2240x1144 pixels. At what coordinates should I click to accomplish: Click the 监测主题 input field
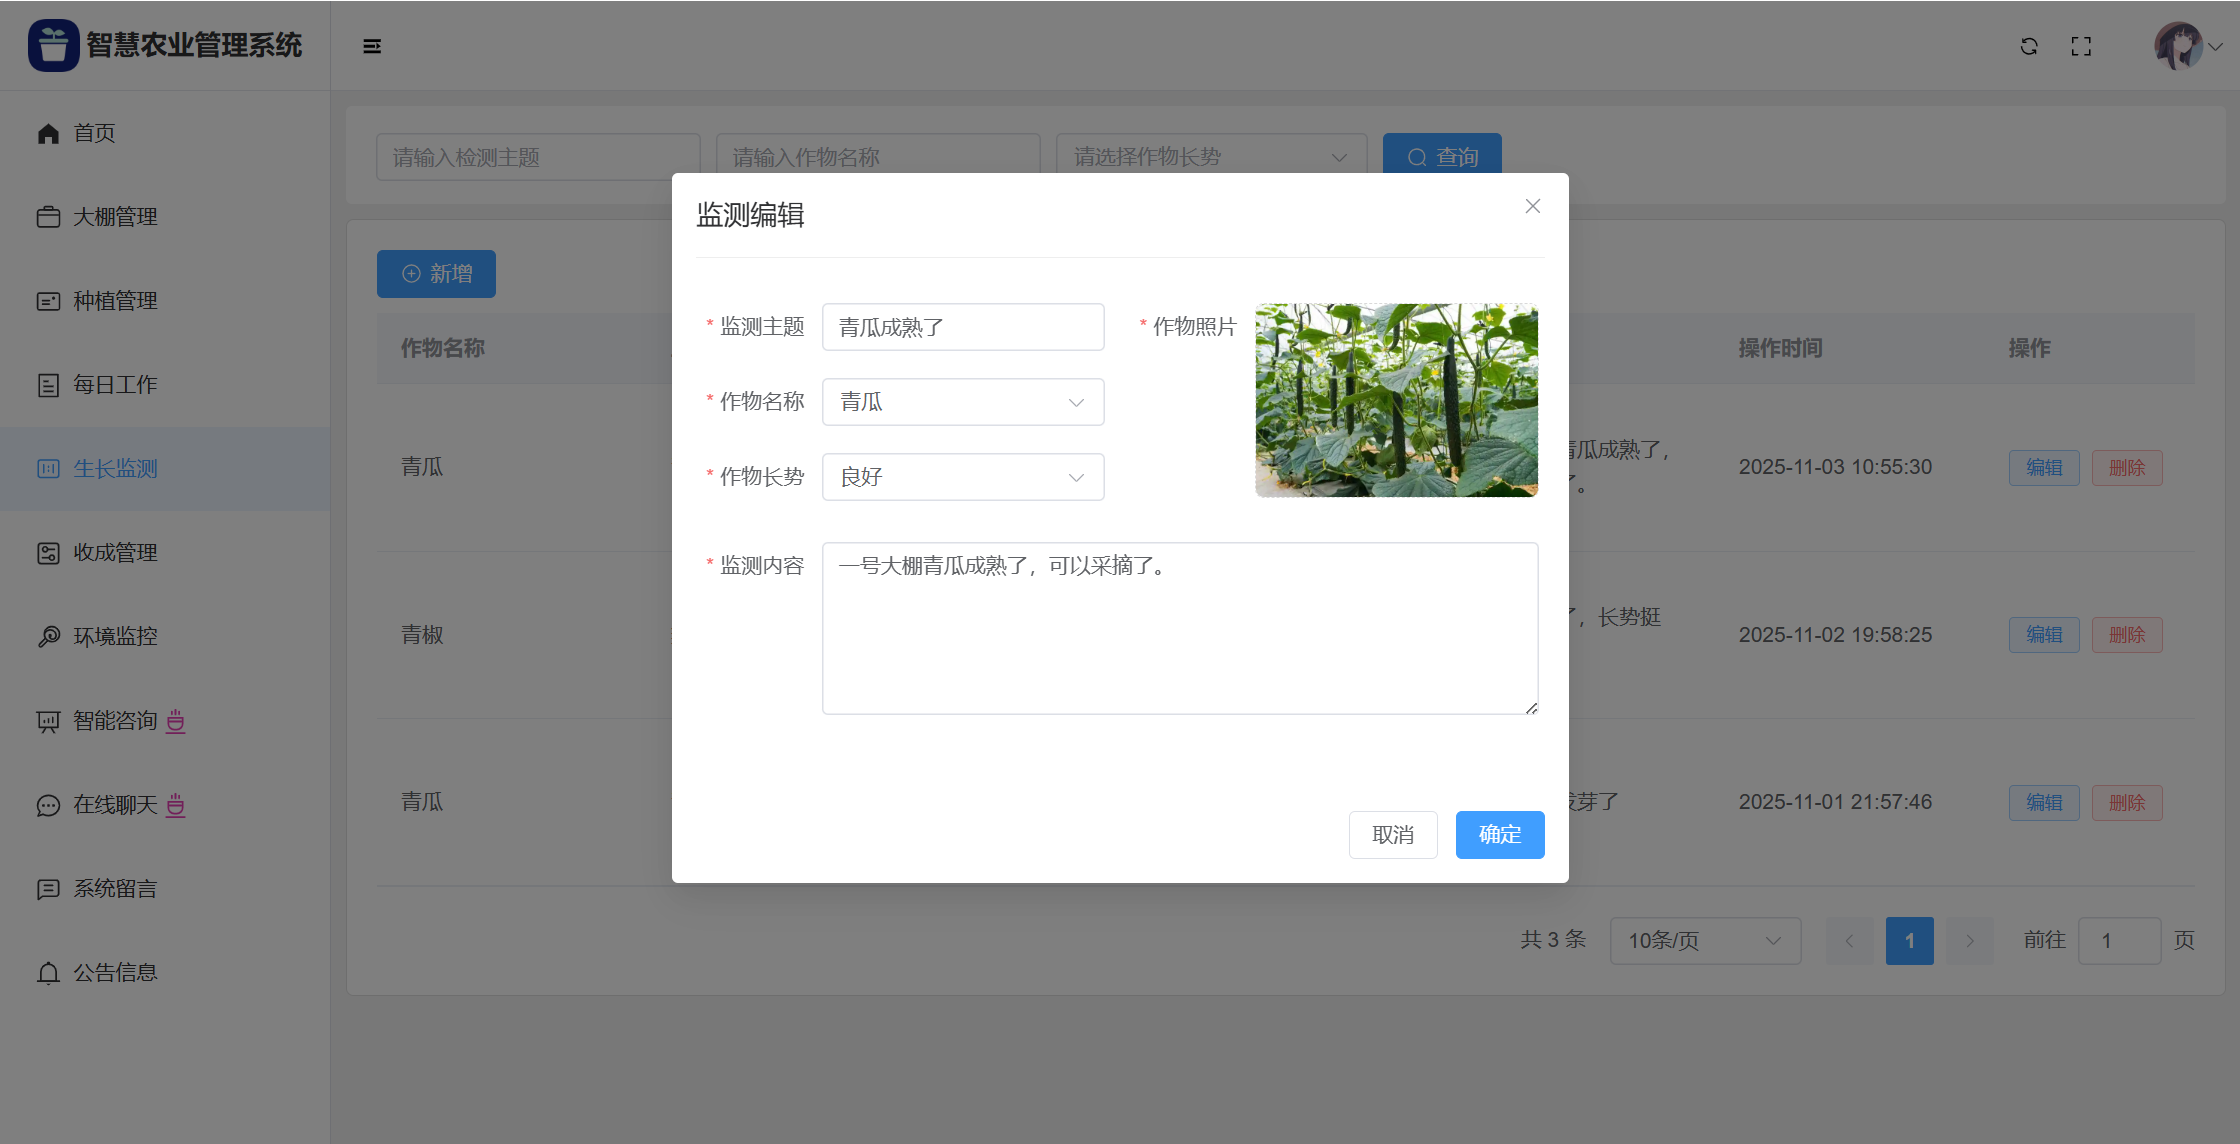point(962,327)
